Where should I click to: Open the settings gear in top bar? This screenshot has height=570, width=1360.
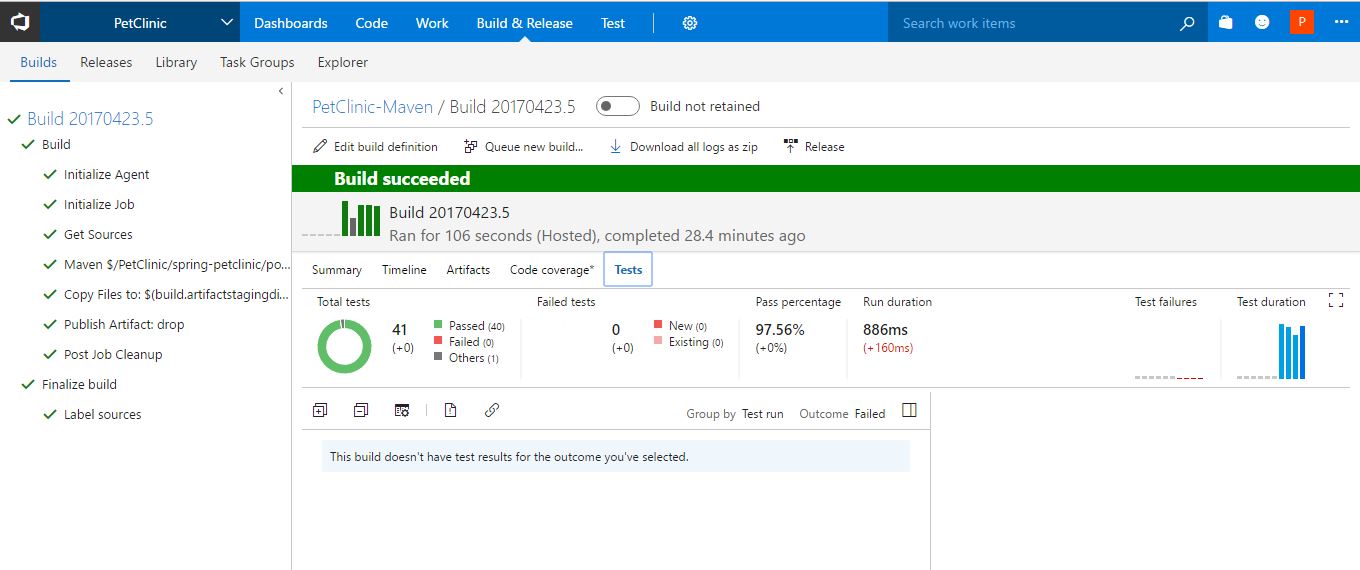pos(690,23)
